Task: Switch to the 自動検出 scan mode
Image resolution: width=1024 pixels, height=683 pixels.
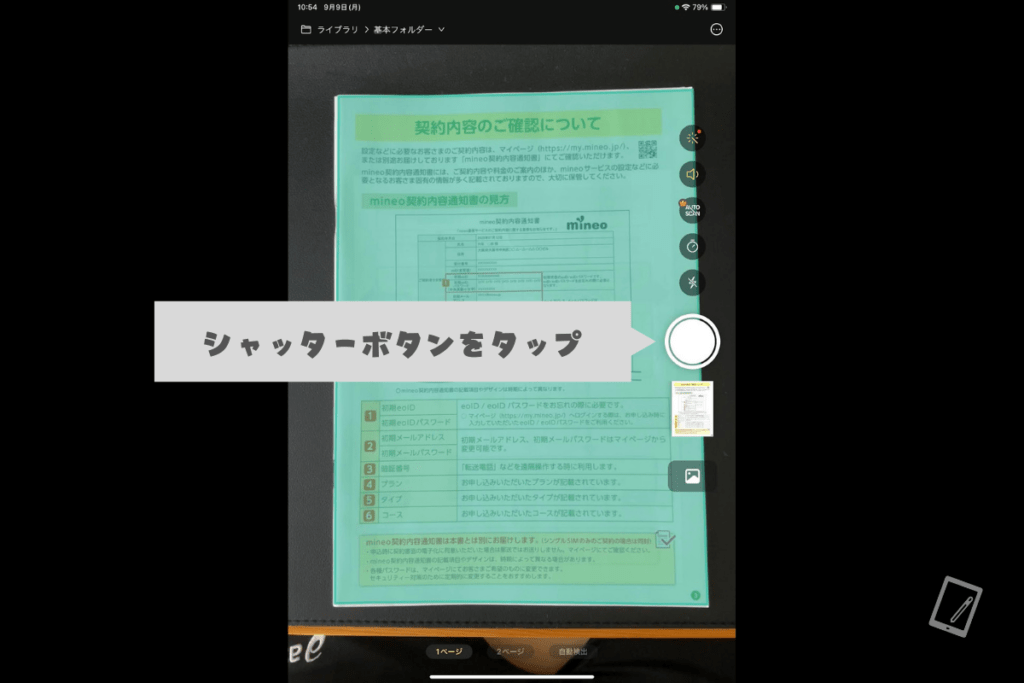Action: 573,651
